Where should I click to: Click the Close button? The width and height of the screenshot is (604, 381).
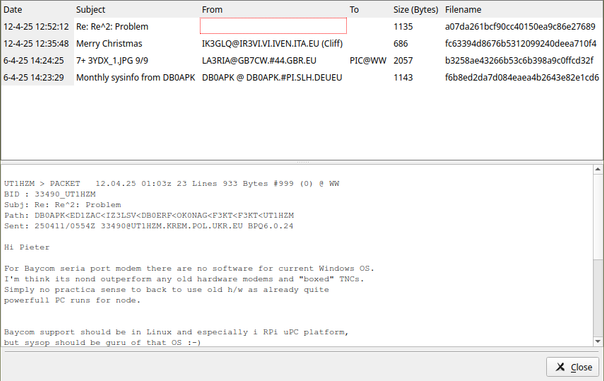[572, 367]
